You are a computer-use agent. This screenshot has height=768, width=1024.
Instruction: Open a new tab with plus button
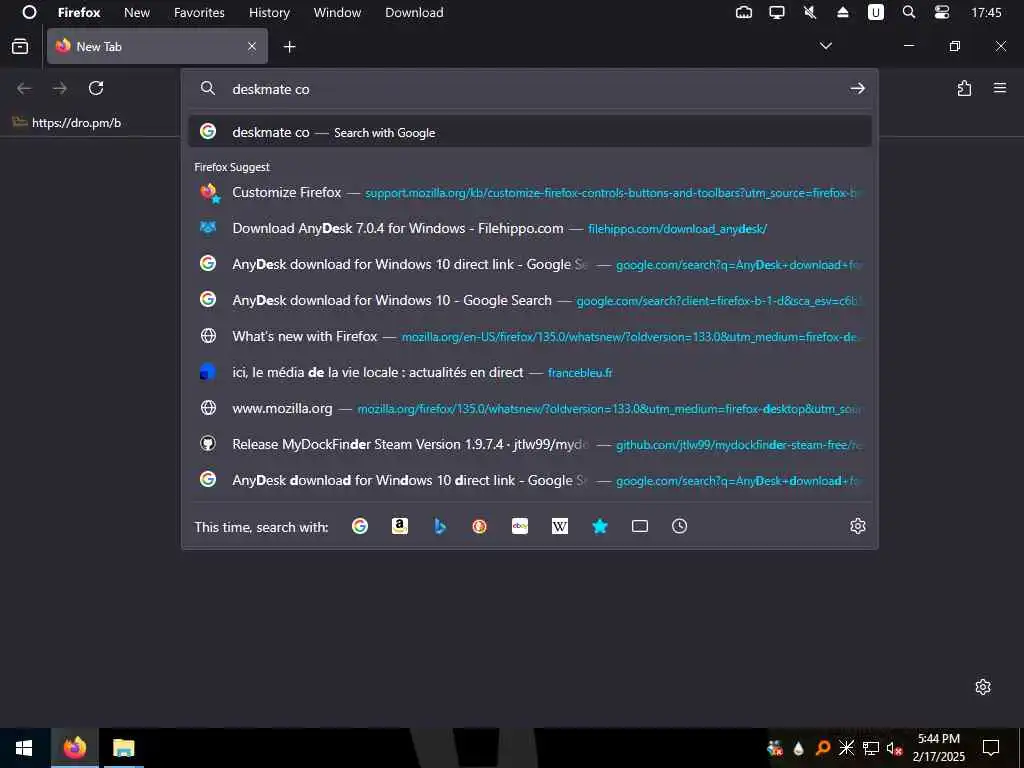point(289,46)
